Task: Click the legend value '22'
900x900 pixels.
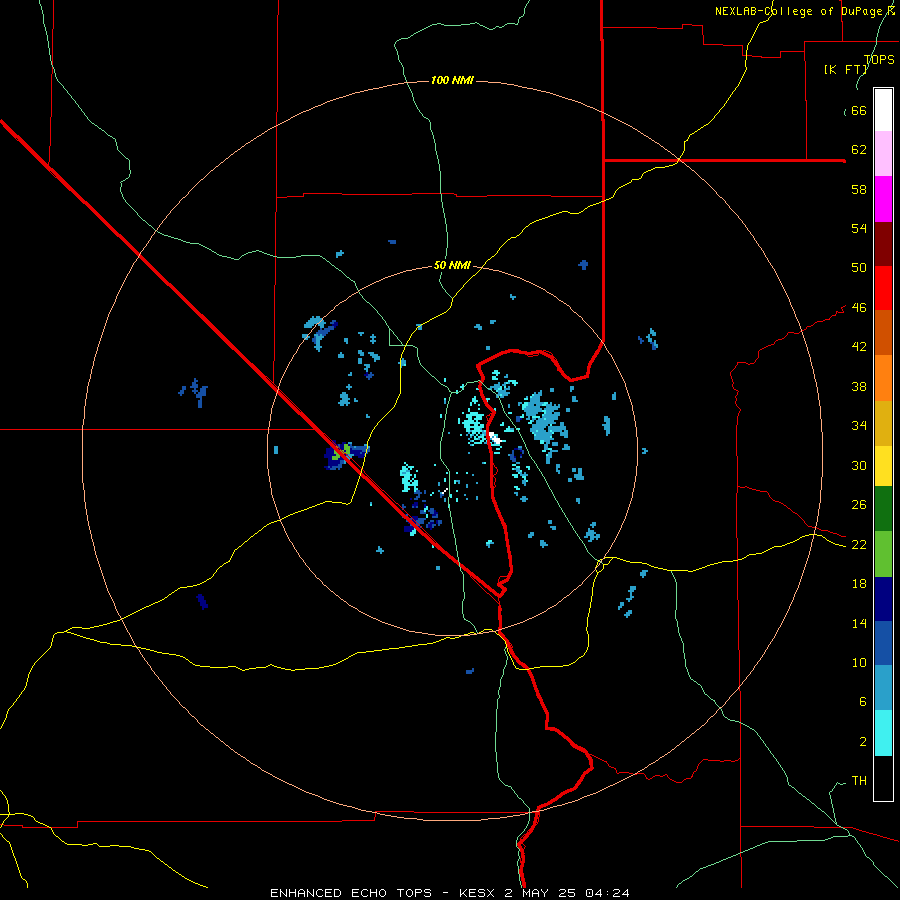Action: [x=859, y=544]
